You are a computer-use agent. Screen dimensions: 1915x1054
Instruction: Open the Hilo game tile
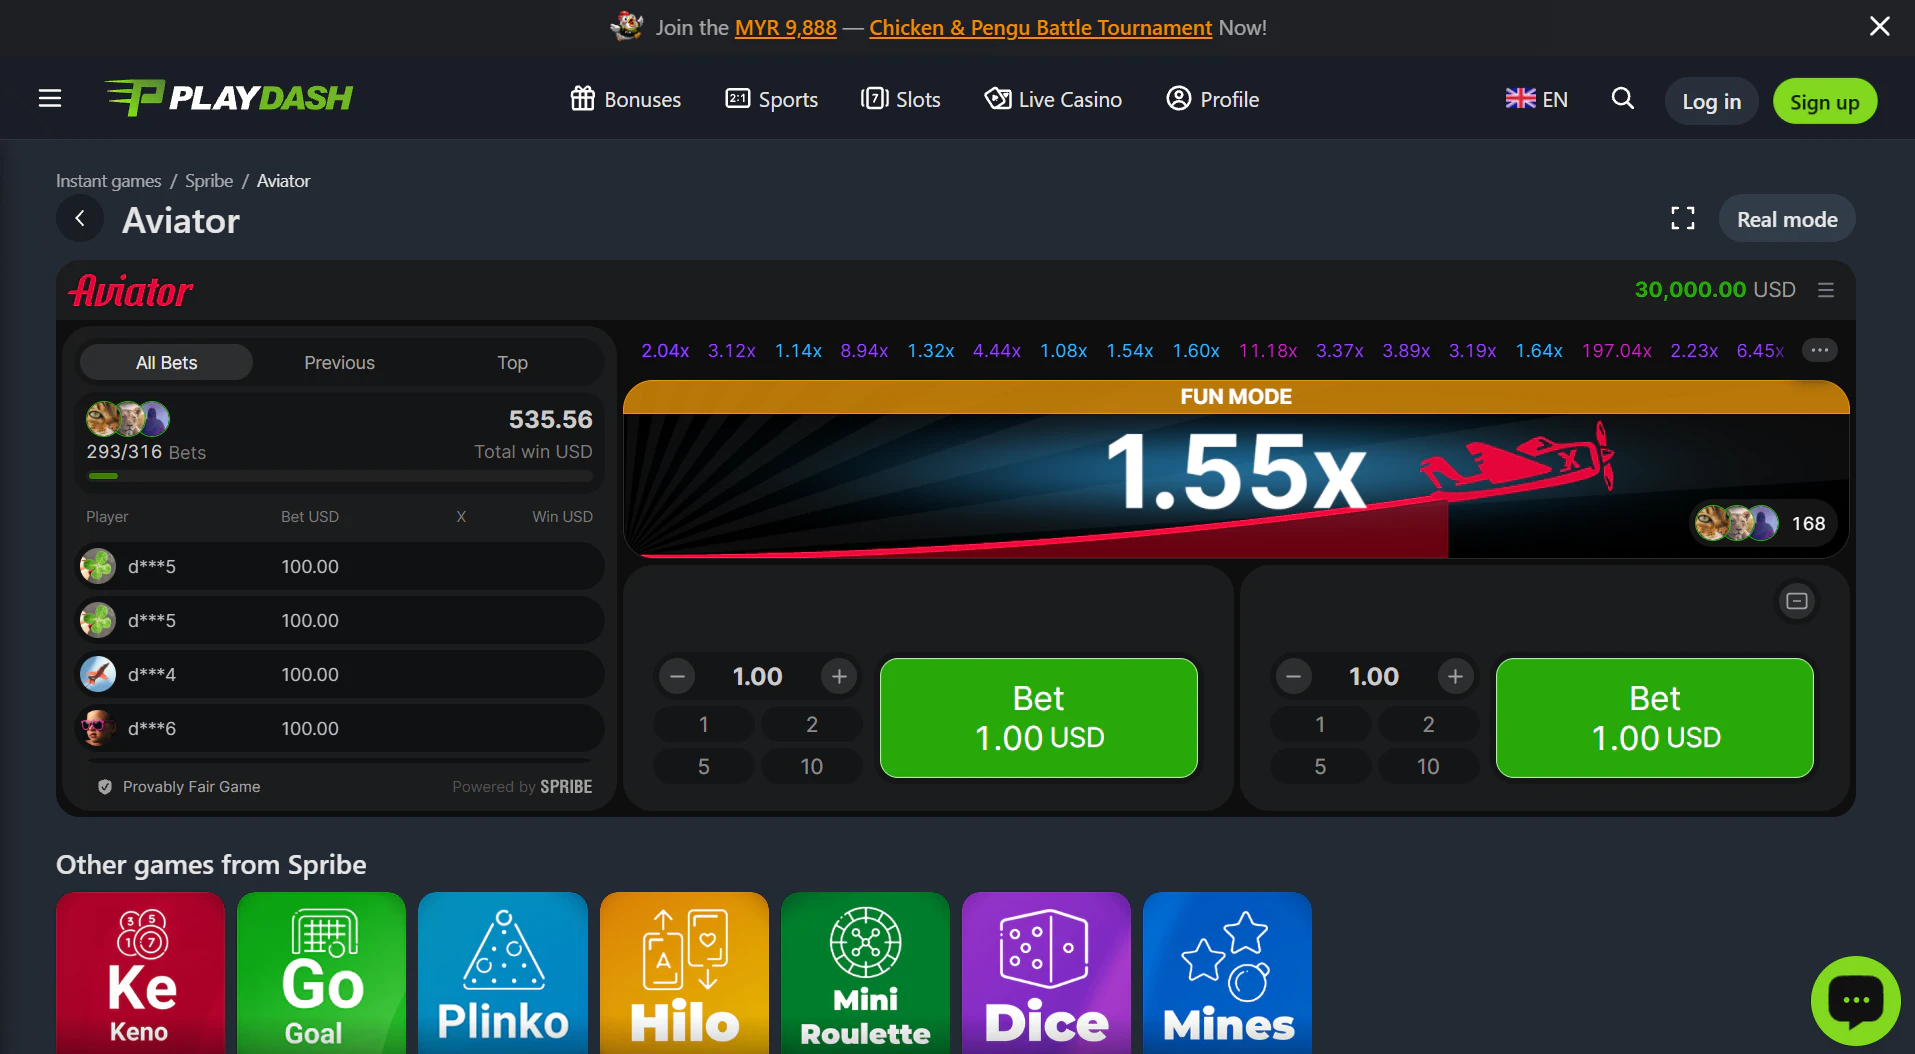click(685, 972)
